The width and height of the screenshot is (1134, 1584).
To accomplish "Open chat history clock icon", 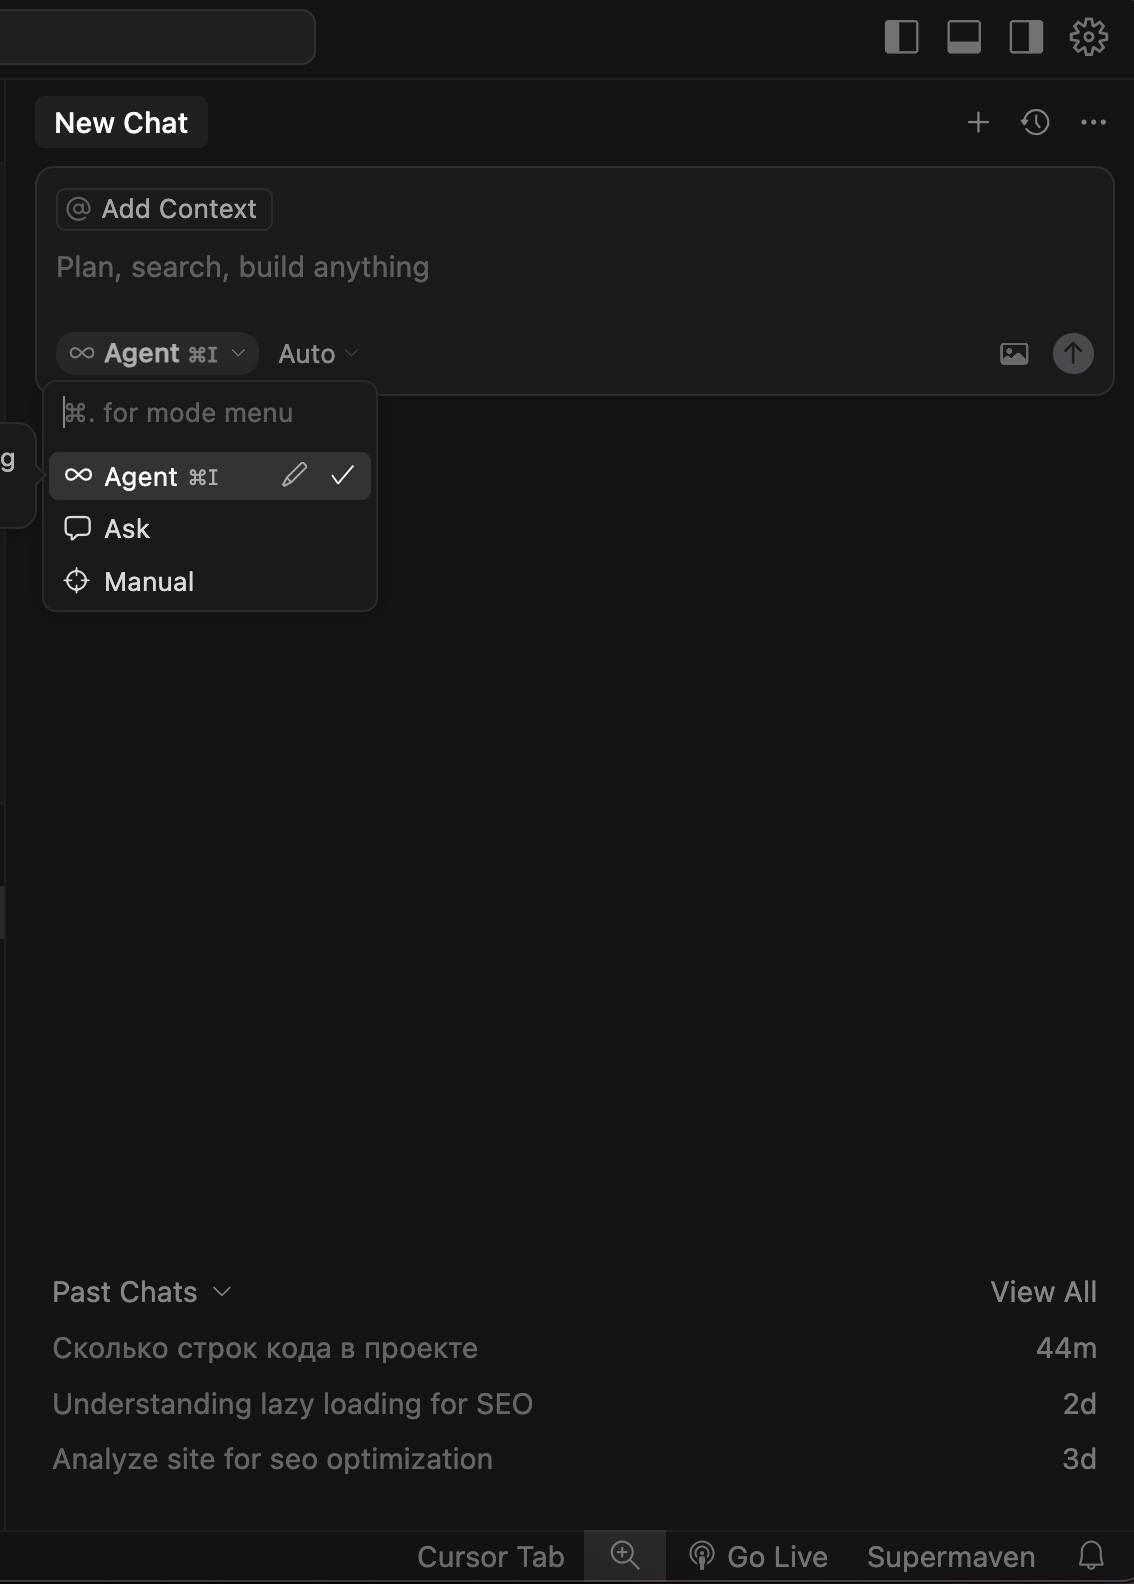I will (1035, 123).
